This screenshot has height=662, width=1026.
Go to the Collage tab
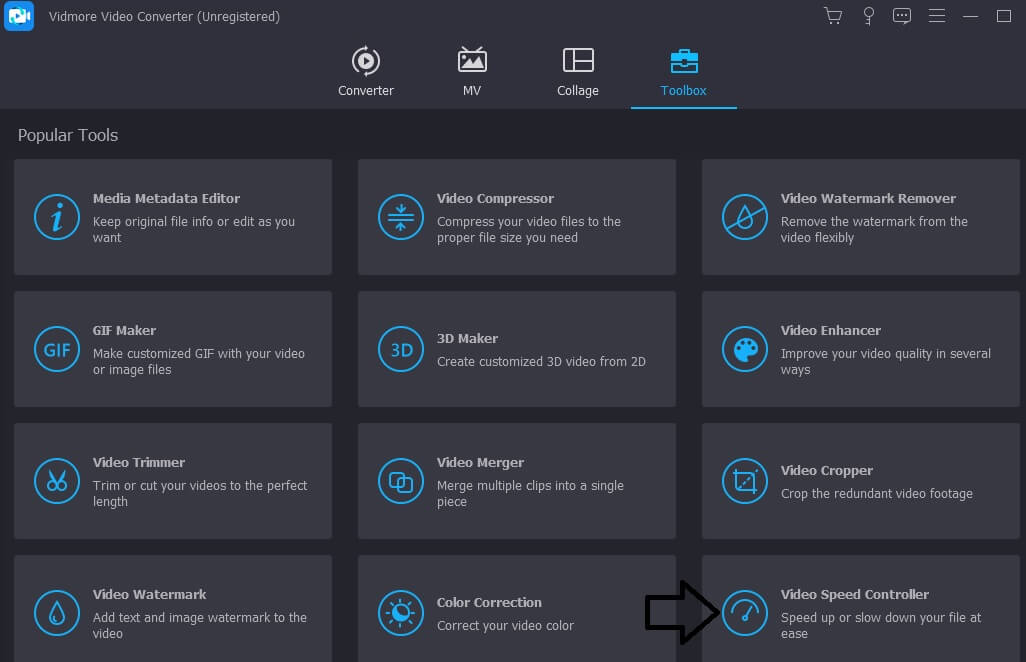pos(578,72)
